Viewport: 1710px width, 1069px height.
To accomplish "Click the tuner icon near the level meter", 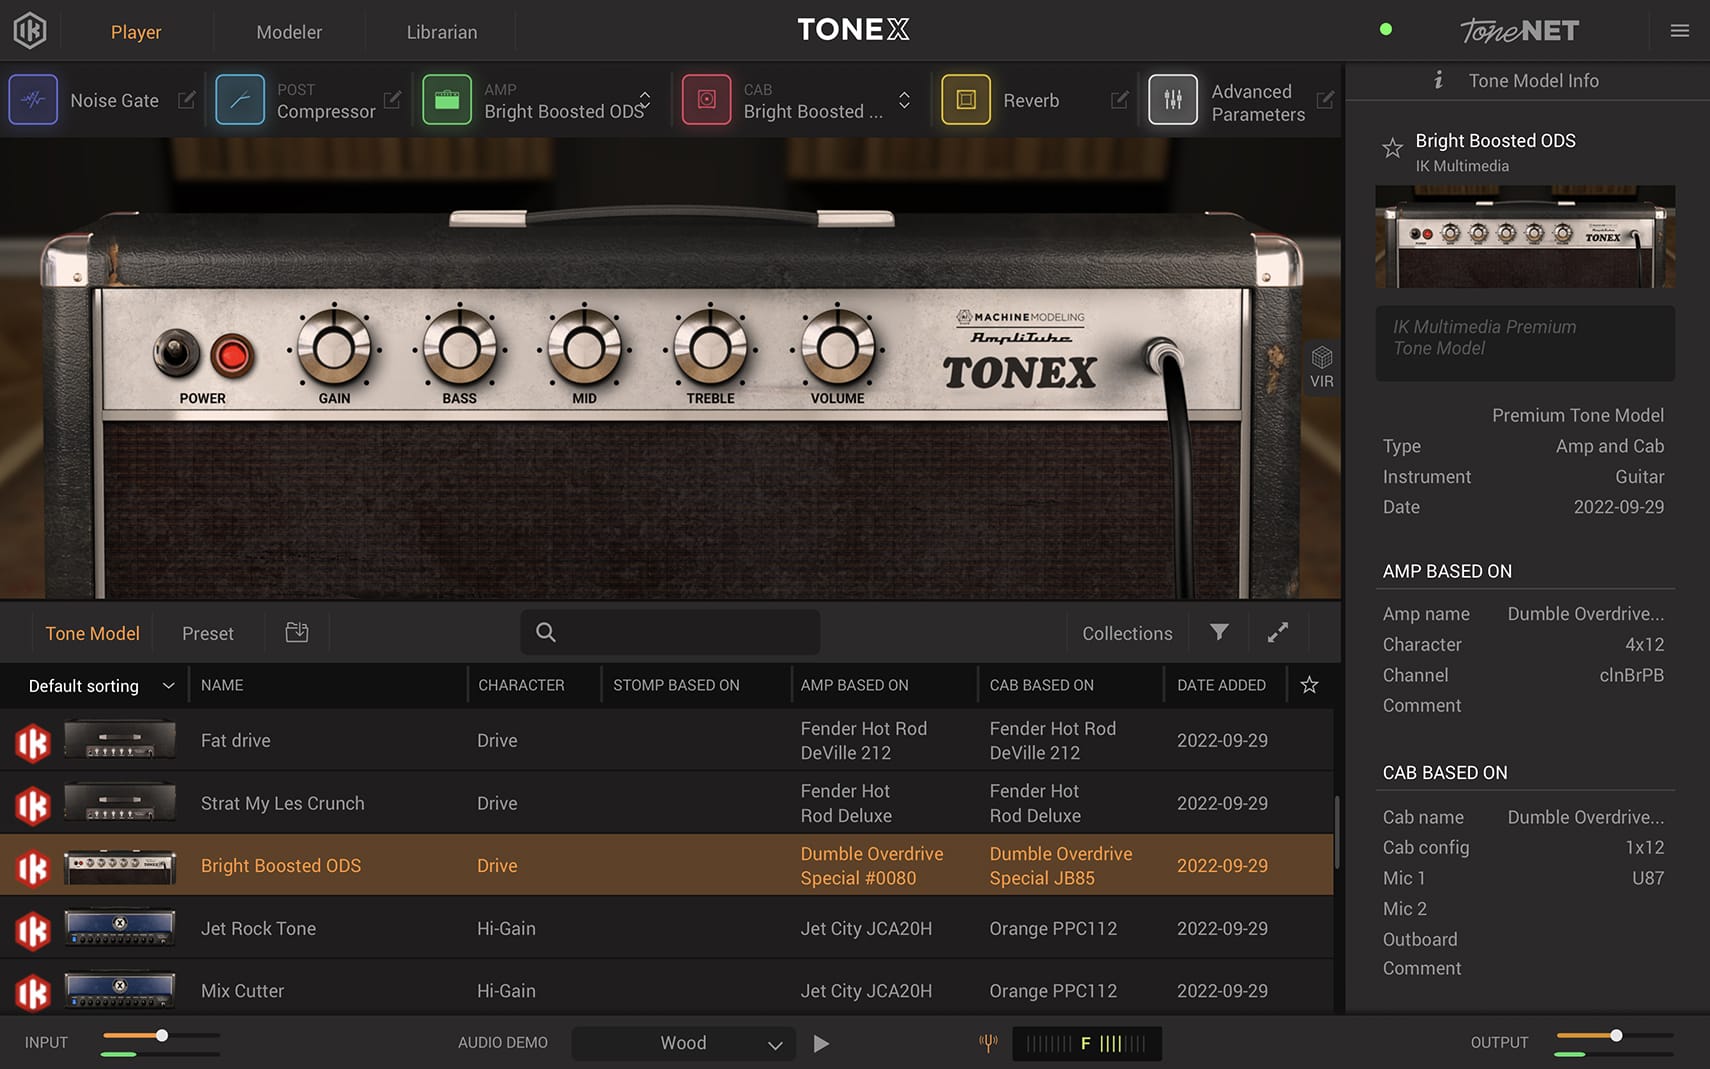I will (988, 1043).
